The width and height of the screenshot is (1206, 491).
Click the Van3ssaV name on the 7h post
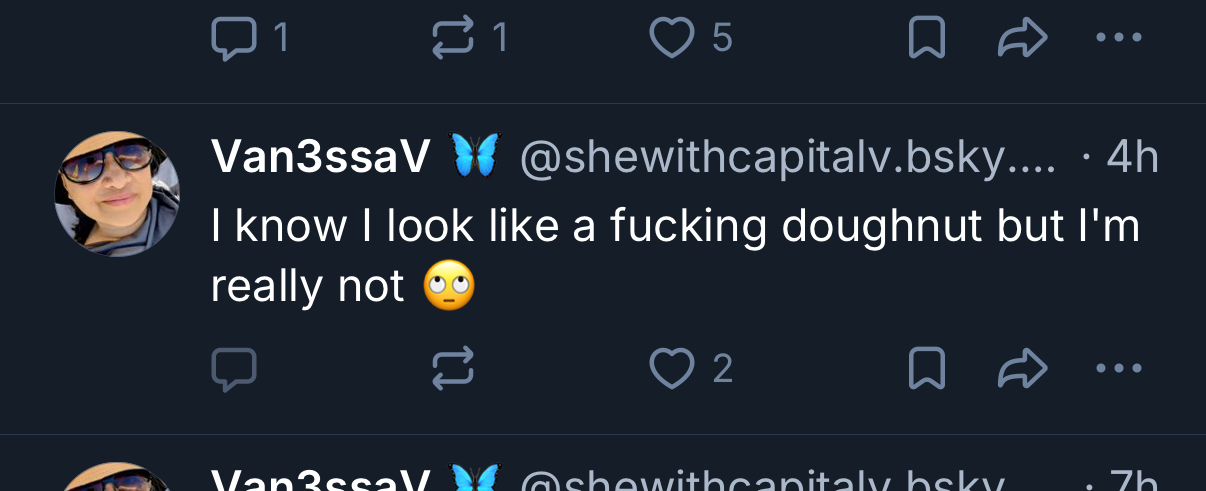[x=321, y=481]
